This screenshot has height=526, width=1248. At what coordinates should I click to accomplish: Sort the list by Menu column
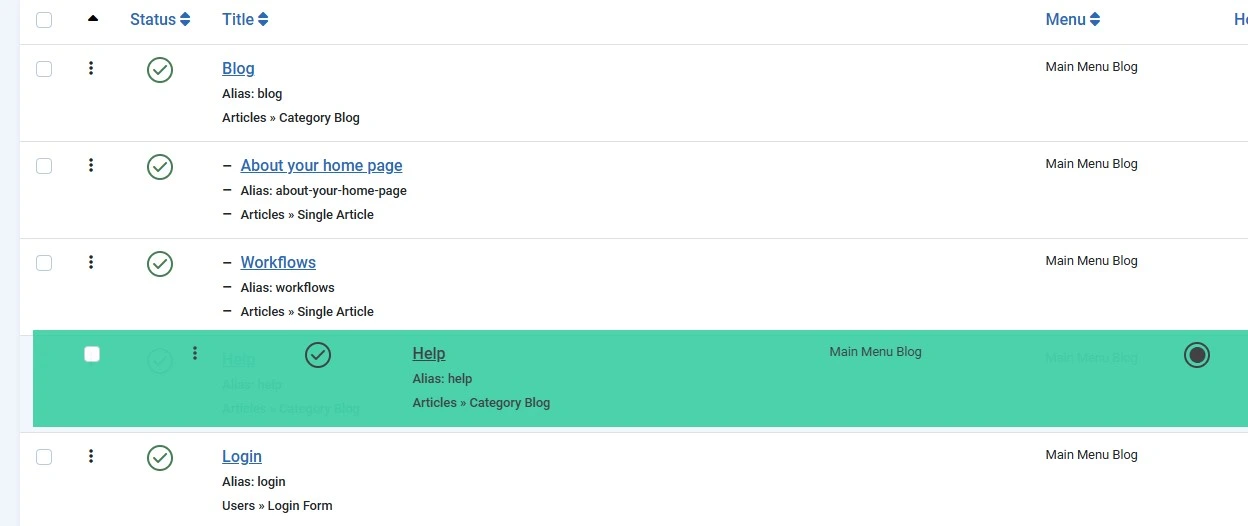[x=1073, y=19]
